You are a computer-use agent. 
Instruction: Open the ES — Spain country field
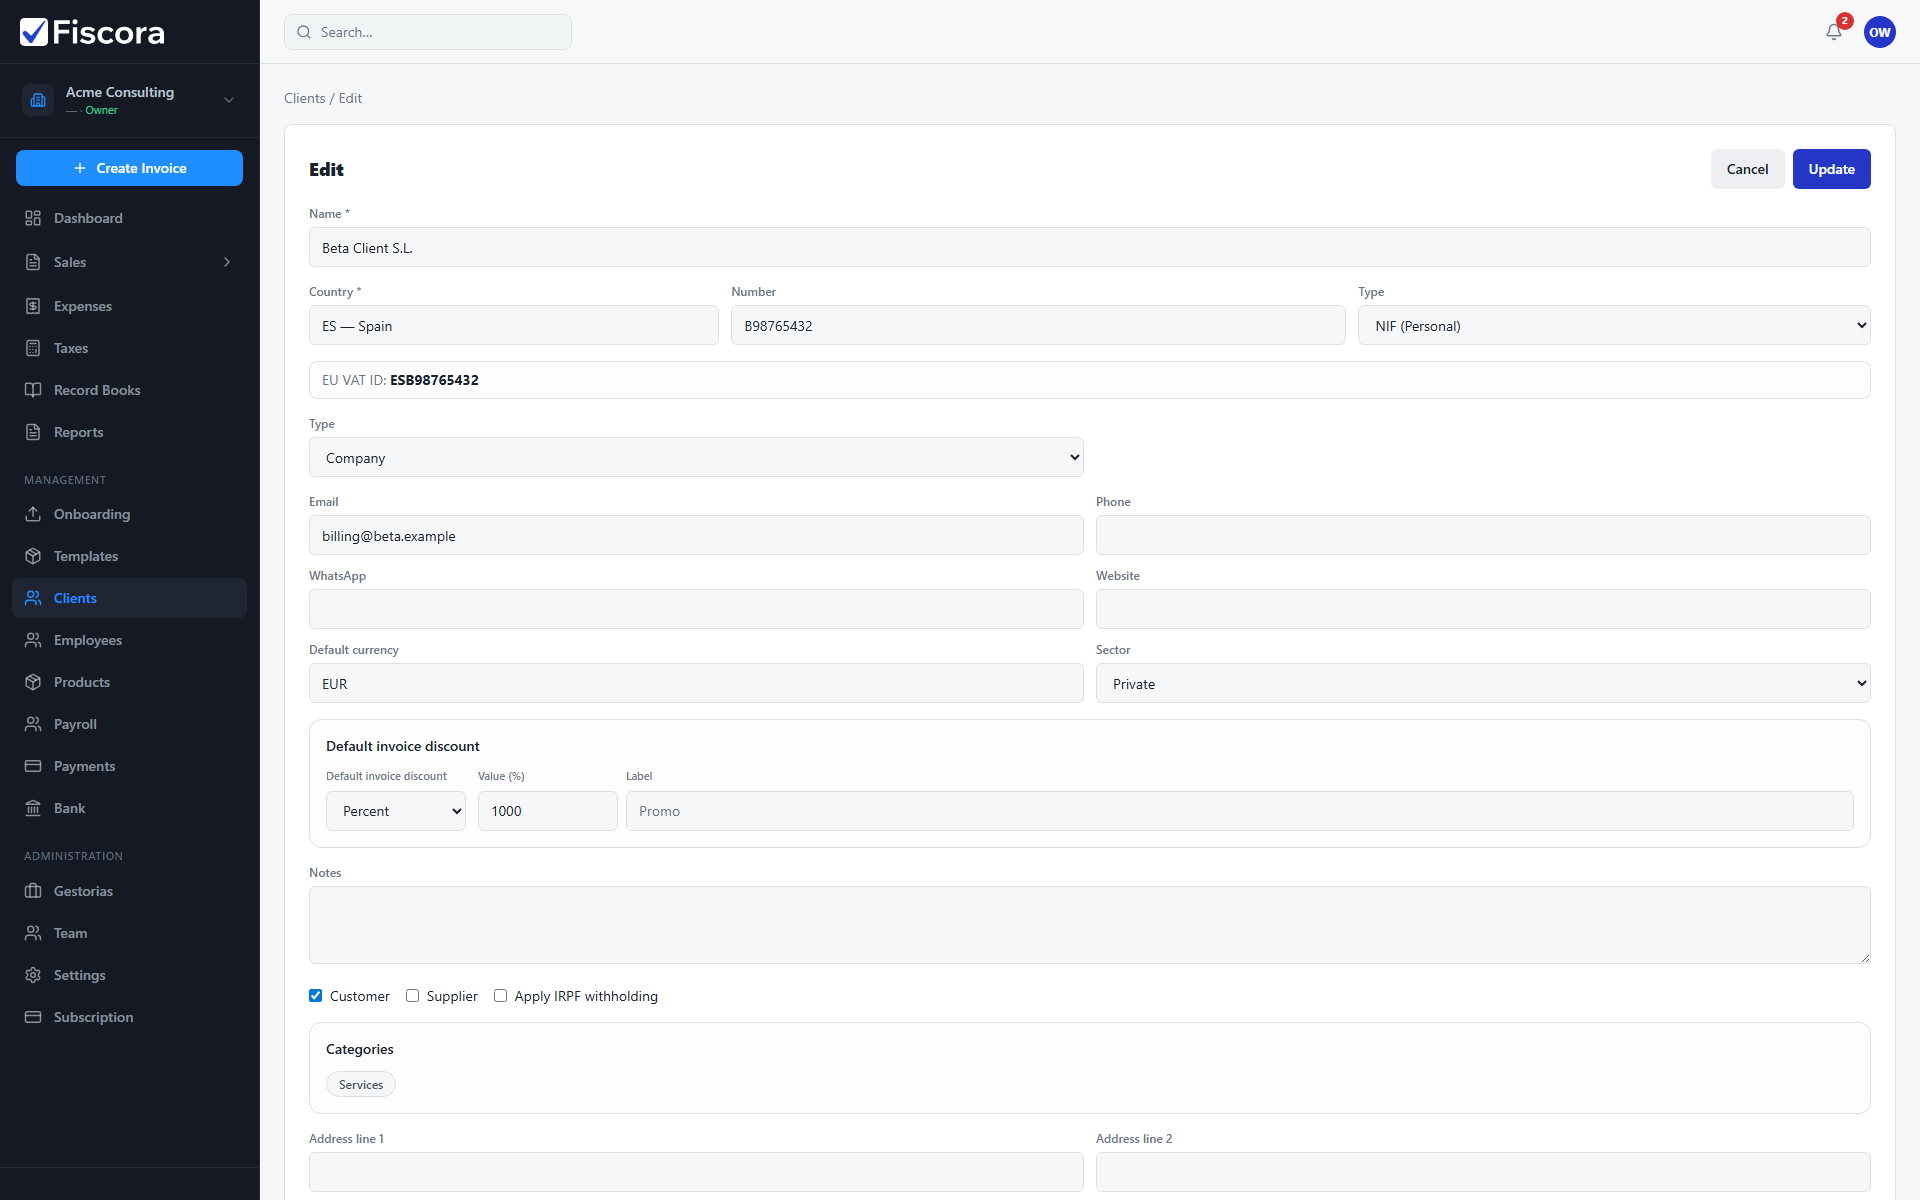pos(514,325)
